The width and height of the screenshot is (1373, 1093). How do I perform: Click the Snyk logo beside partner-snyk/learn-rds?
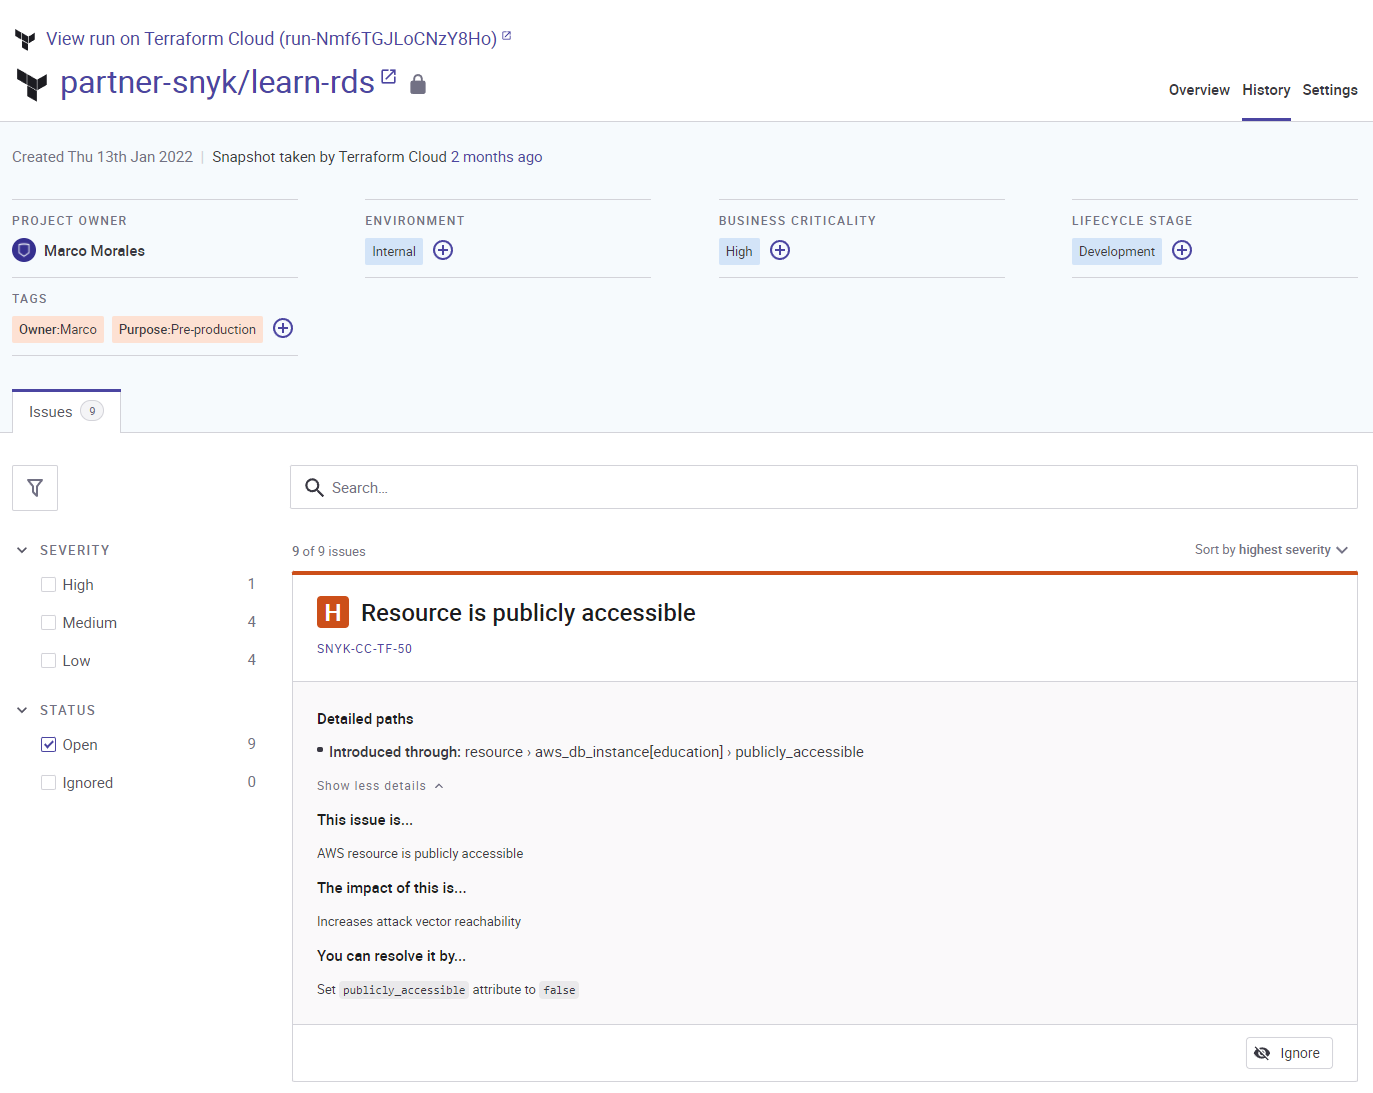(32, 83)
